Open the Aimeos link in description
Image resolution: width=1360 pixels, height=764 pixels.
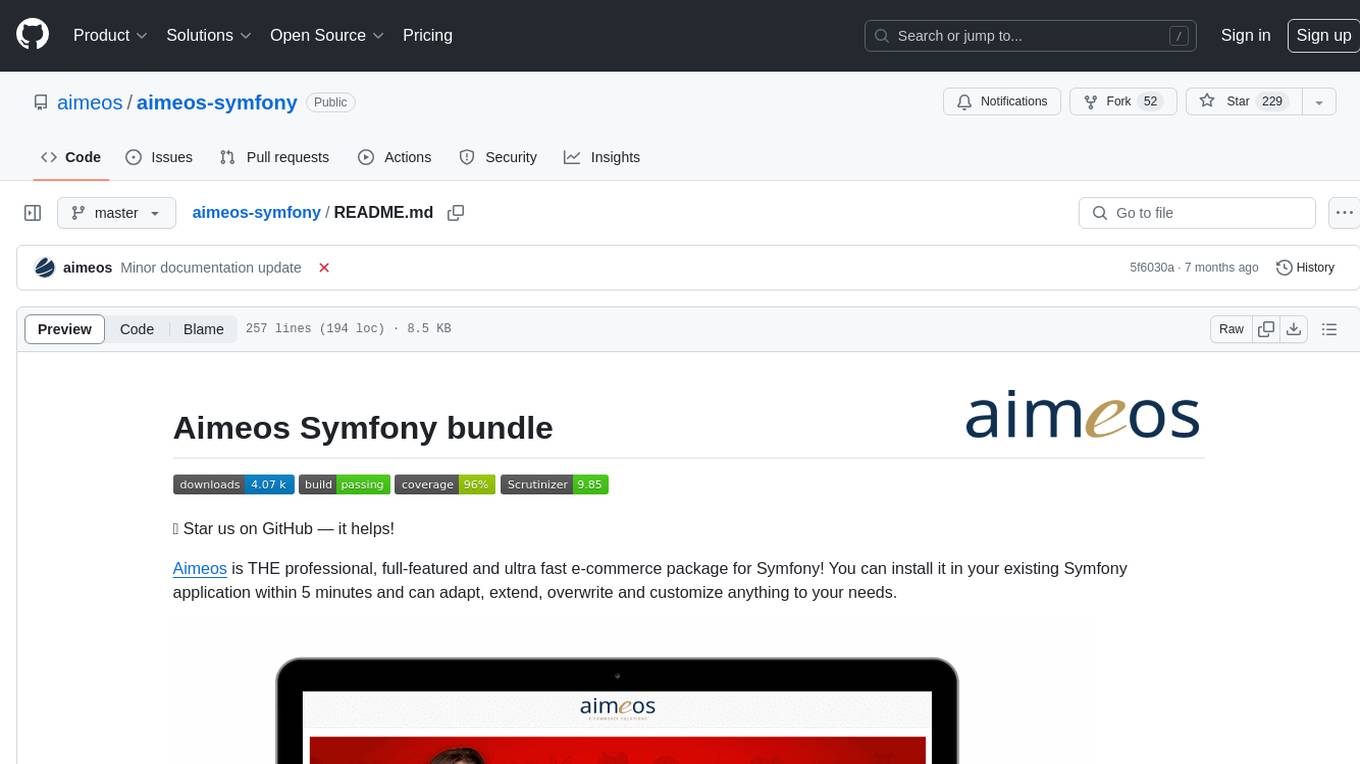pos(200,568)
